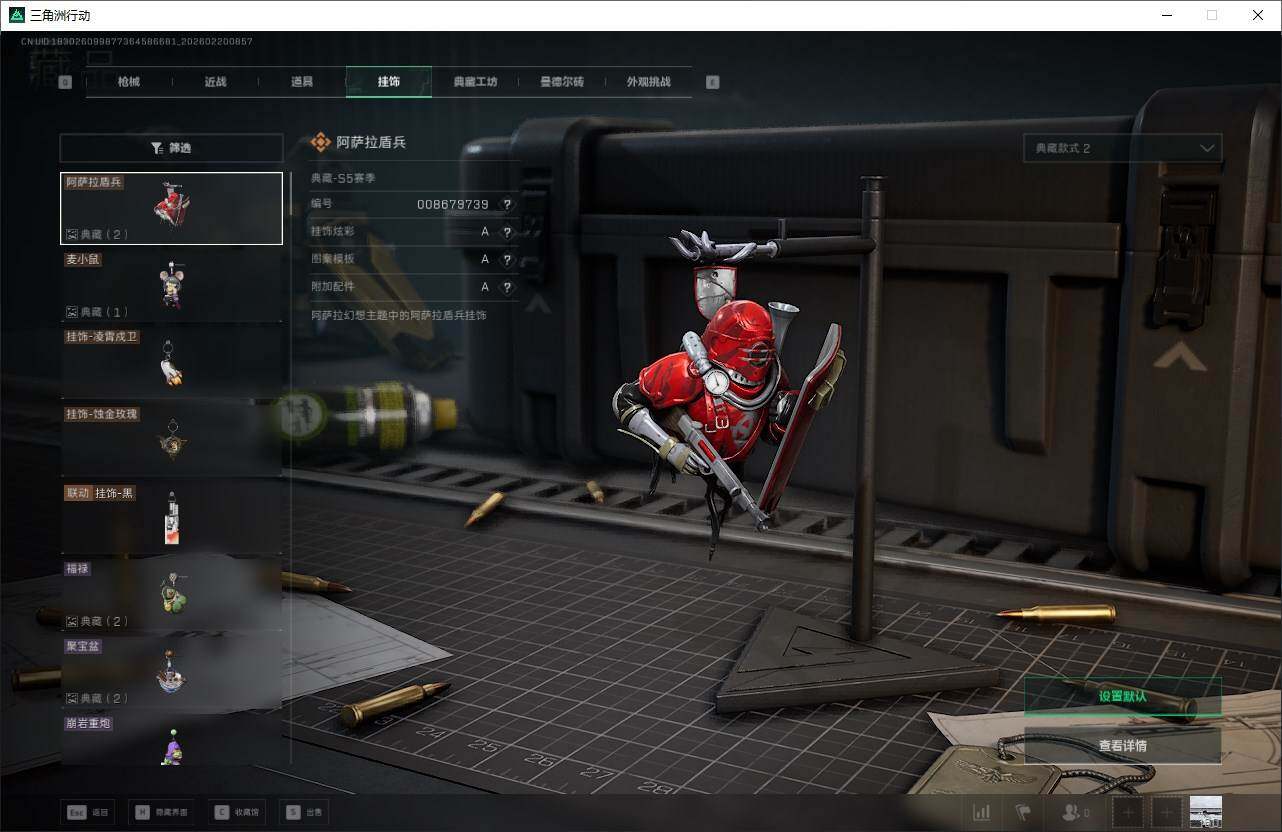Screen dimensions: 1282x832
Task: Click the filter funnel icon
Action: click(x=157, y=148)
